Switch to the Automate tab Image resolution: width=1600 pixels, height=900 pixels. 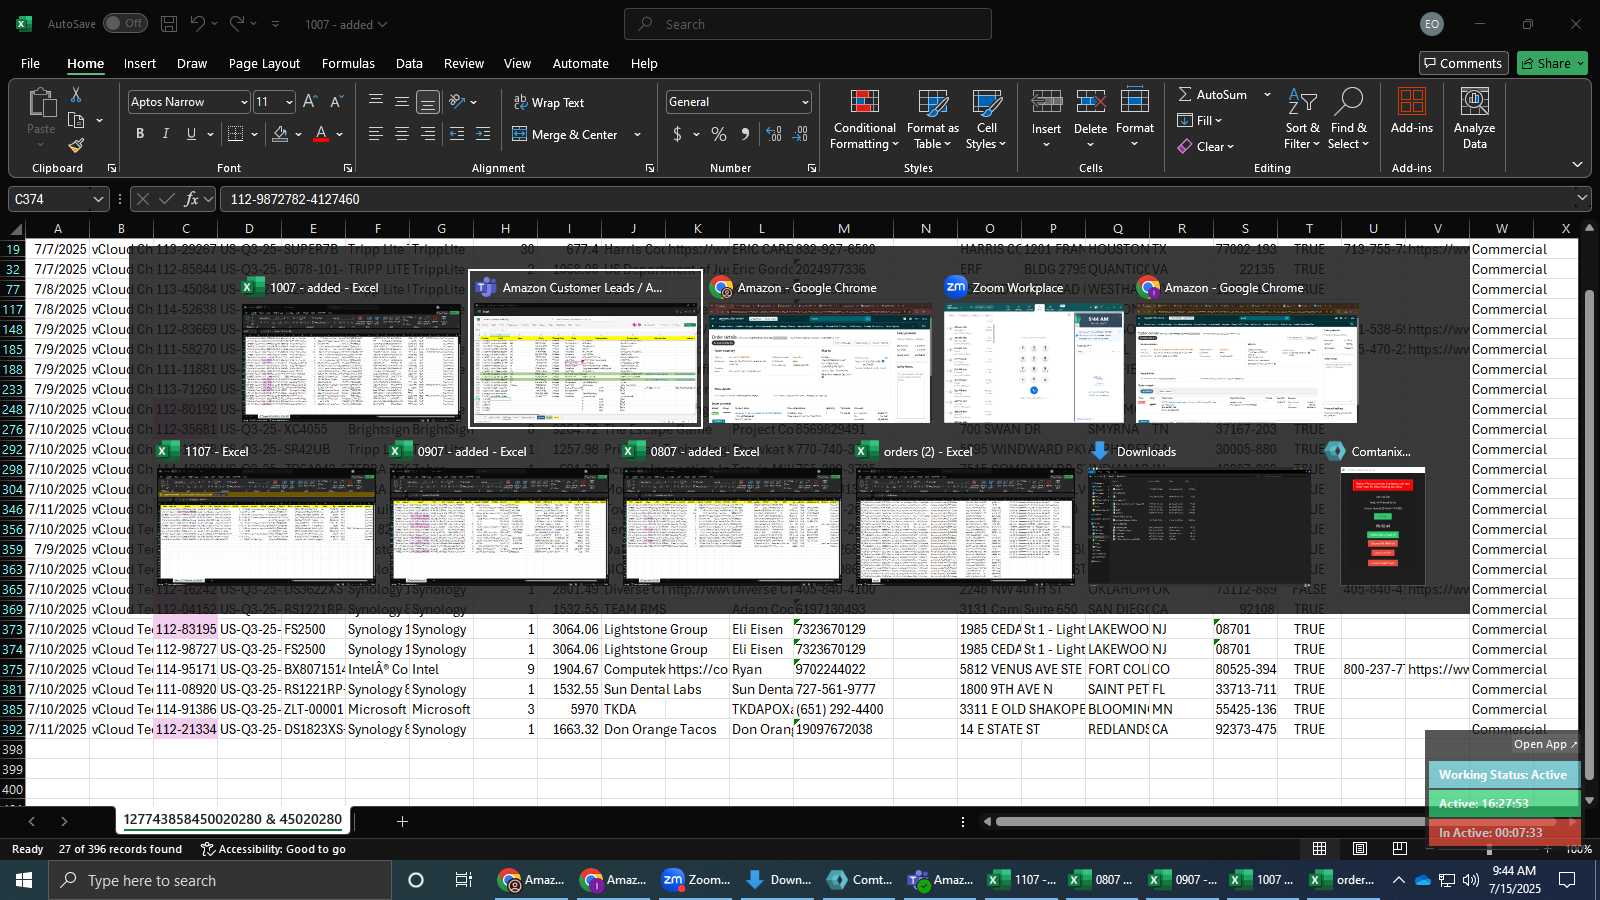[581, 63]
